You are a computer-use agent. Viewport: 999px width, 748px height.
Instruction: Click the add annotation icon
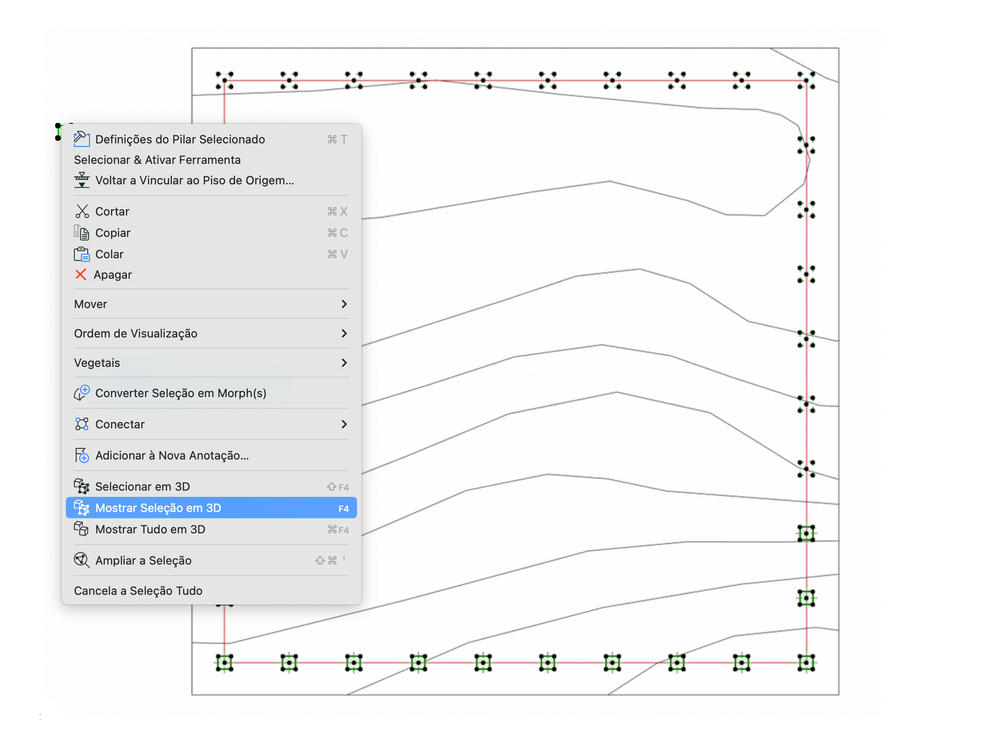tap(82, 456)
